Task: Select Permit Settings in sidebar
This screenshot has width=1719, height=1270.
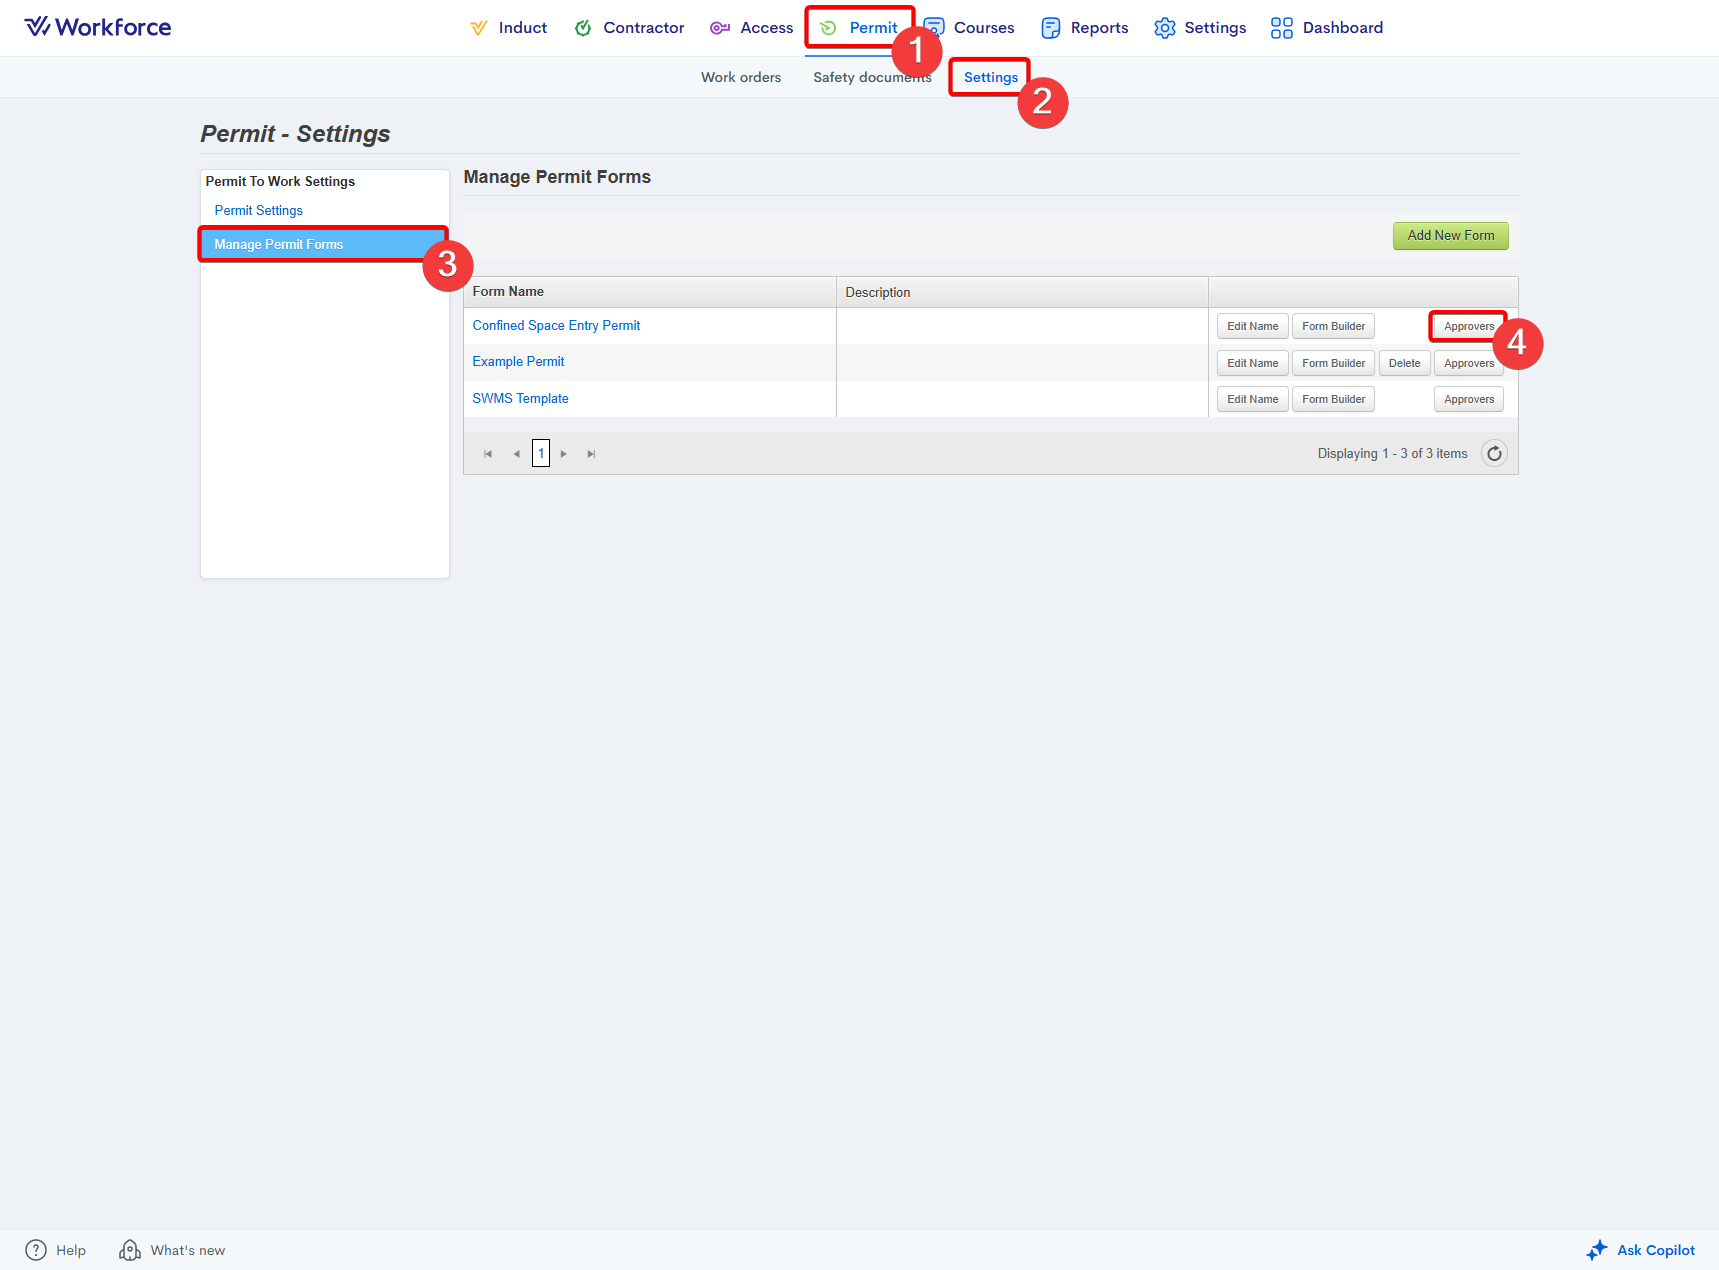Action: coord(258,211)
